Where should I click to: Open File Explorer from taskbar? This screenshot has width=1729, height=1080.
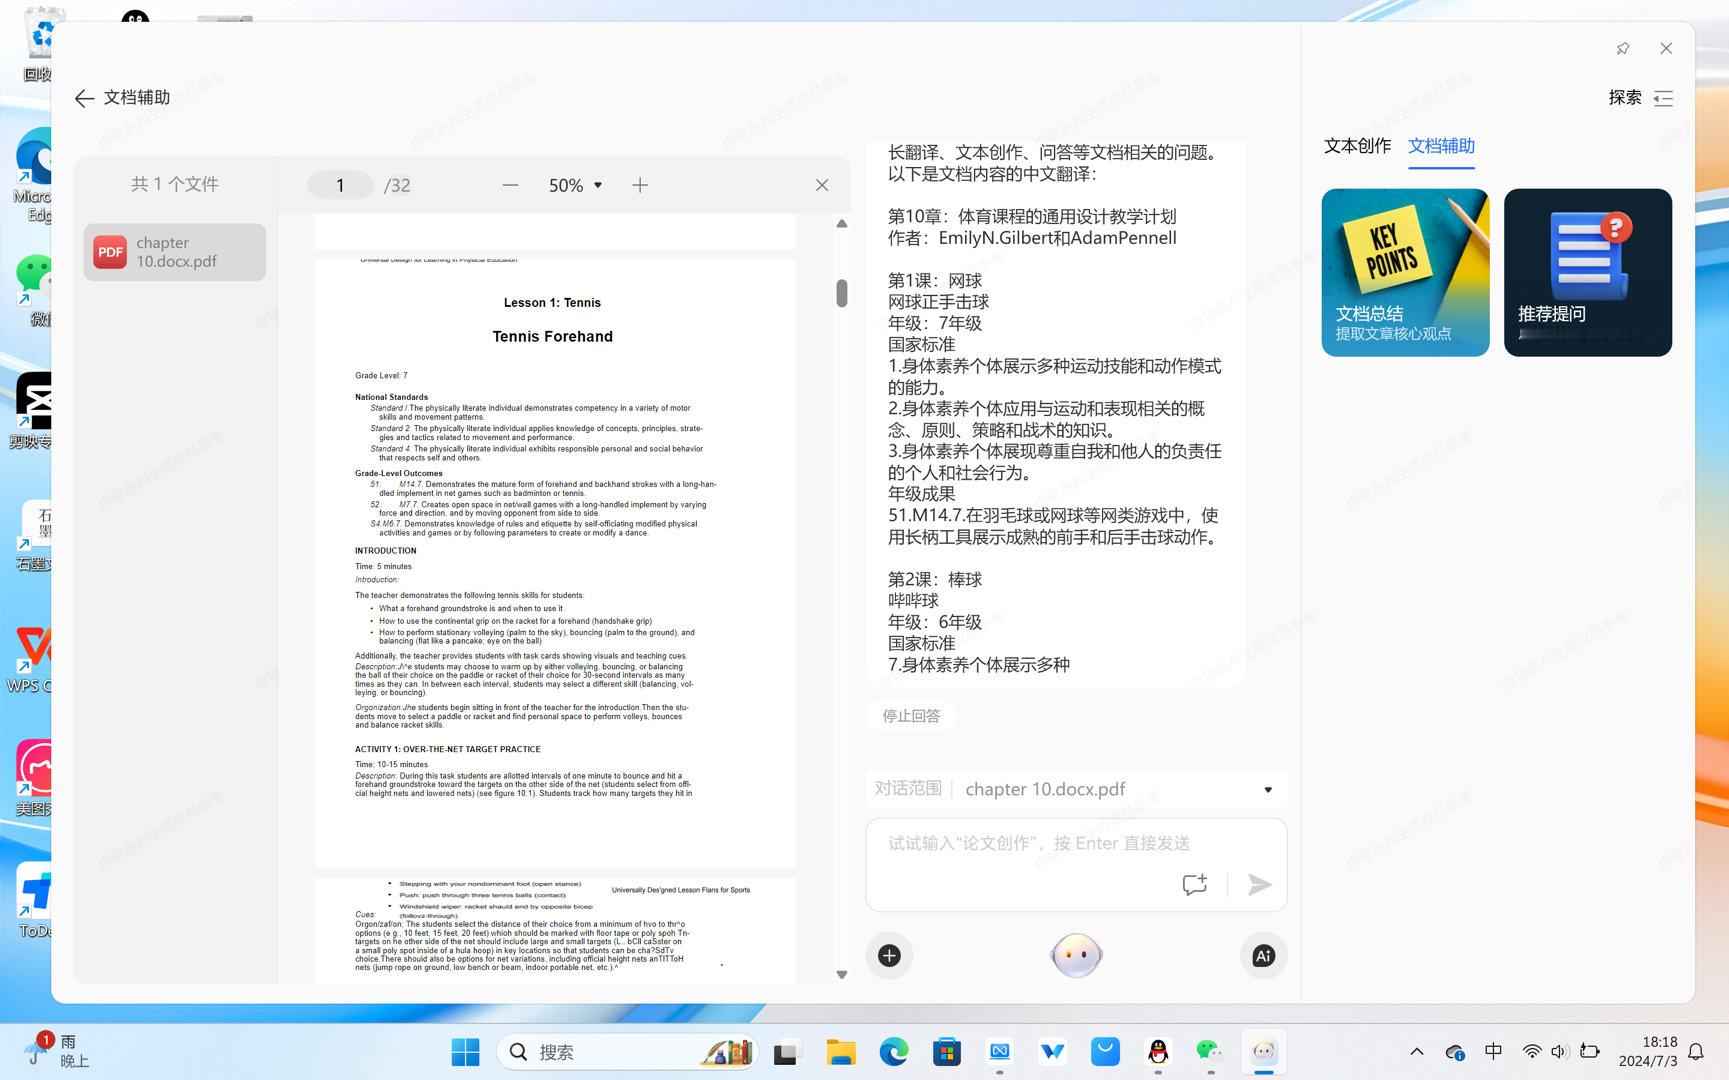(840, 1052)
